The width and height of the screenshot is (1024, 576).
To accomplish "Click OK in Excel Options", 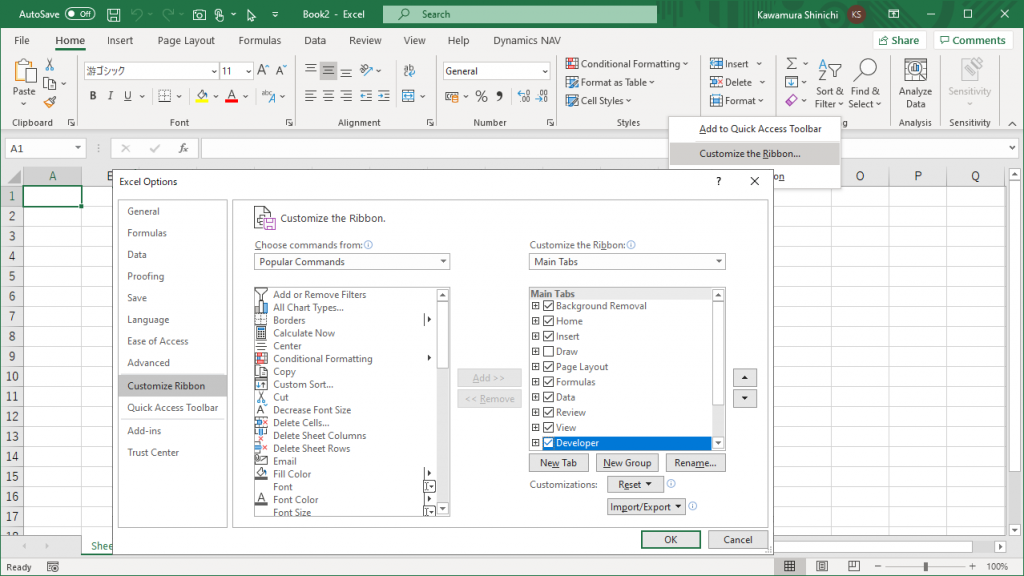I will [671, 539].
